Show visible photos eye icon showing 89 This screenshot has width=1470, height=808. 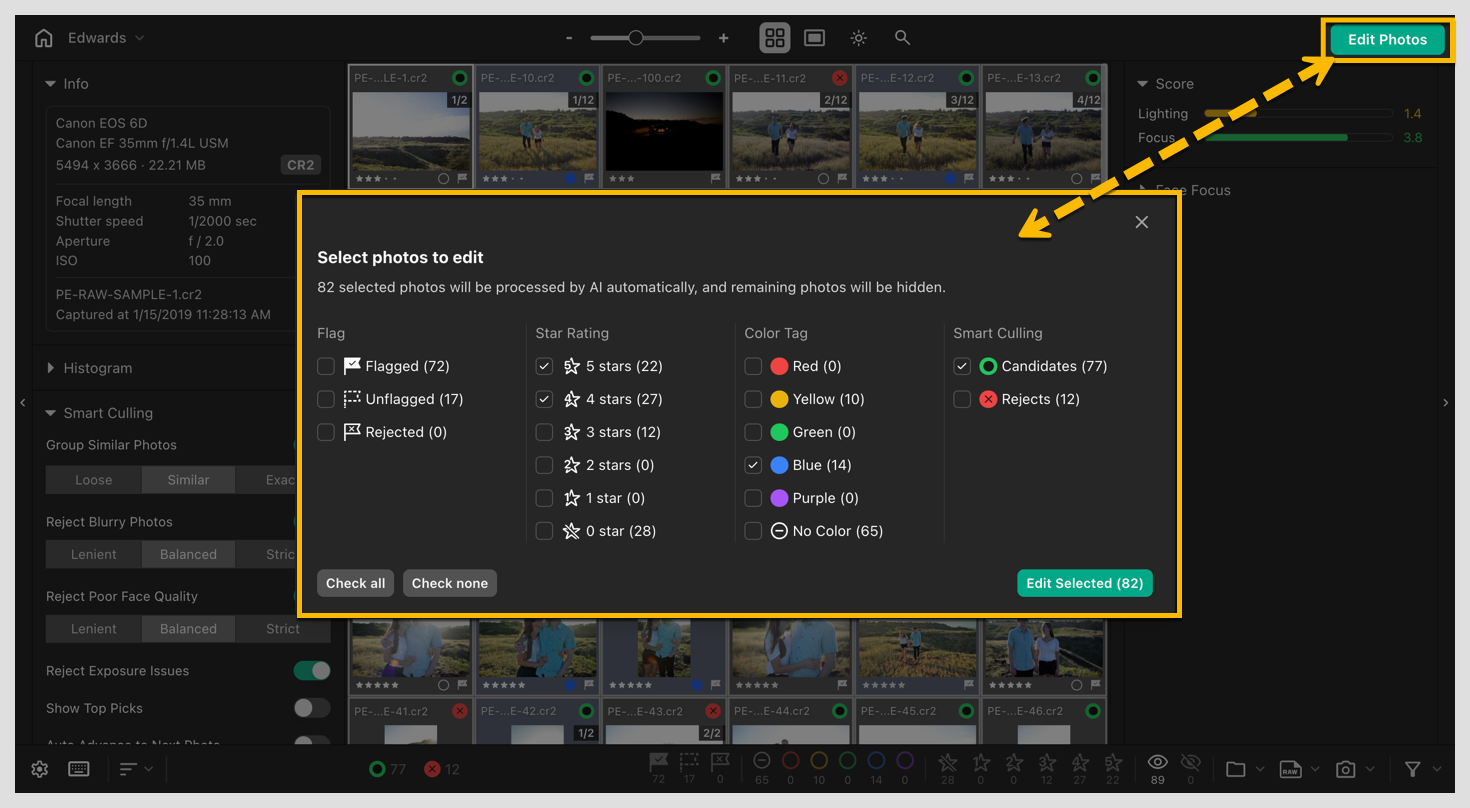[x=1157, y=768]
